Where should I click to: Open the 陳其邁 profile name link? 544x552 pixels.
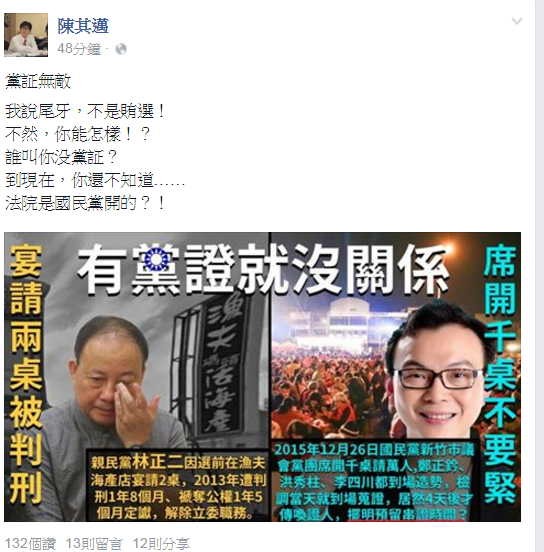coord(83,26)
